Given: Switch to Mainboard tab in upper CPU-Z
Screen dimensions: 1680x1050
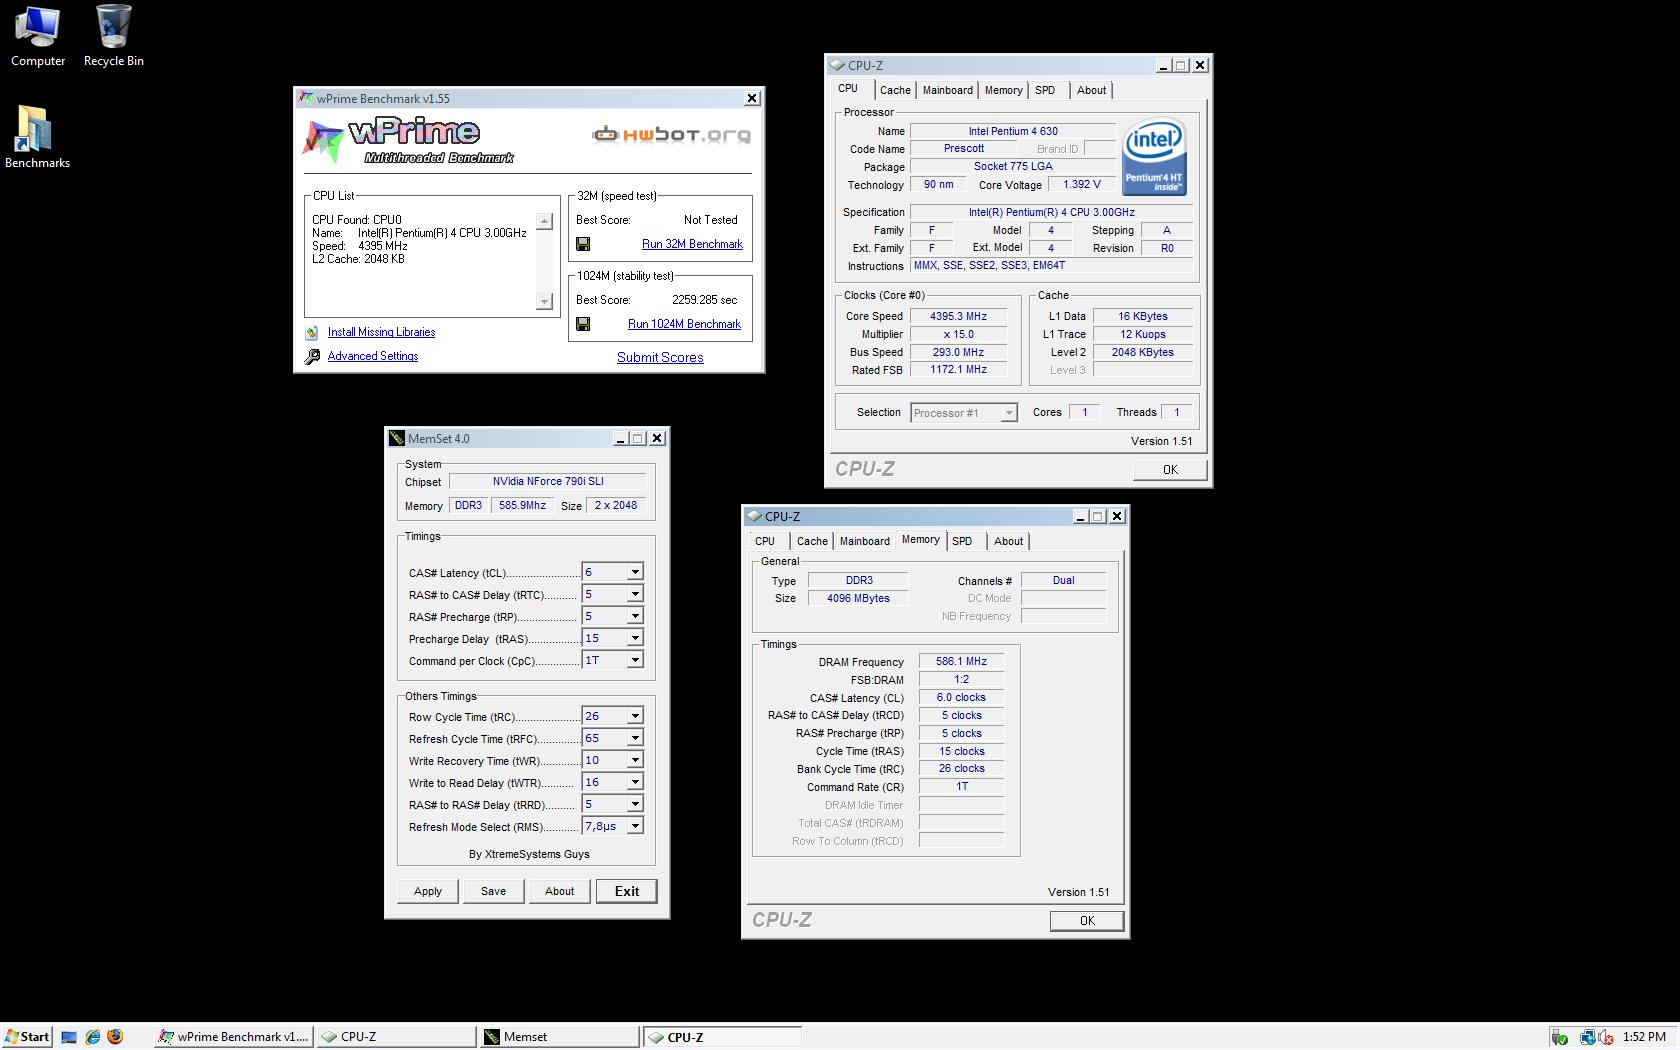Looking at the screenshot, I should point(947,90).
